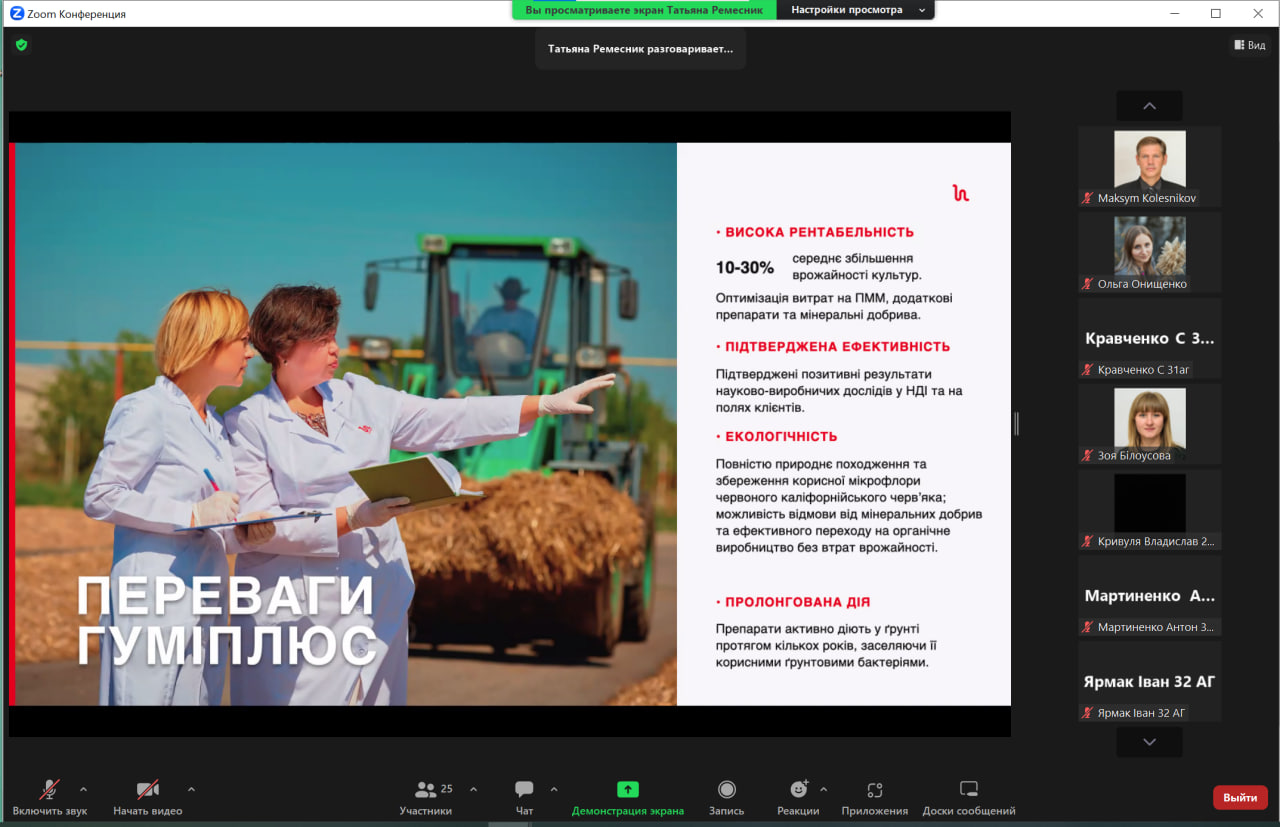This screenshot has width=1280, height=827.
Task: Expand the participants options chevron
Action: [473, 789]
